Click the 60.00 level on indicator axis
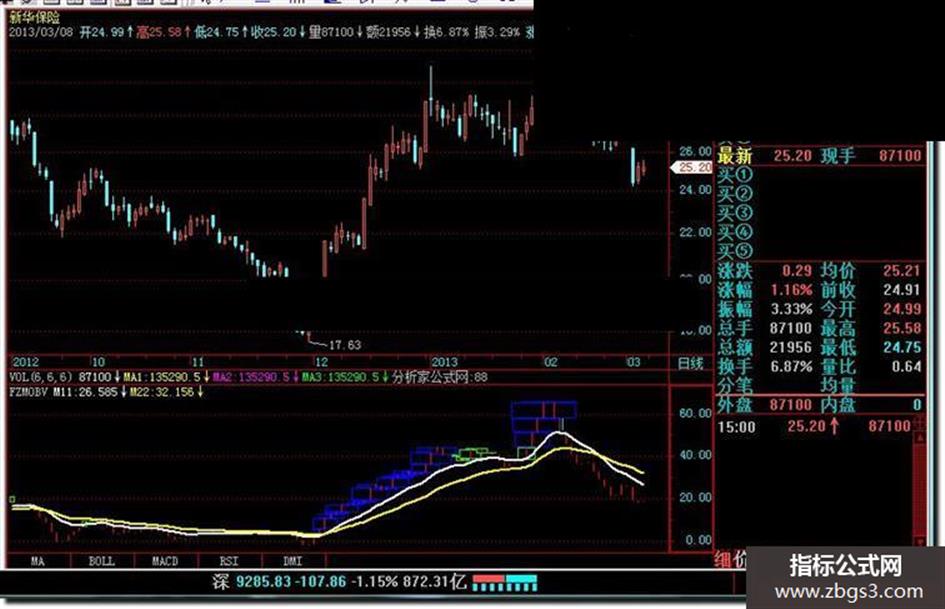 click(x=695, y=413)
